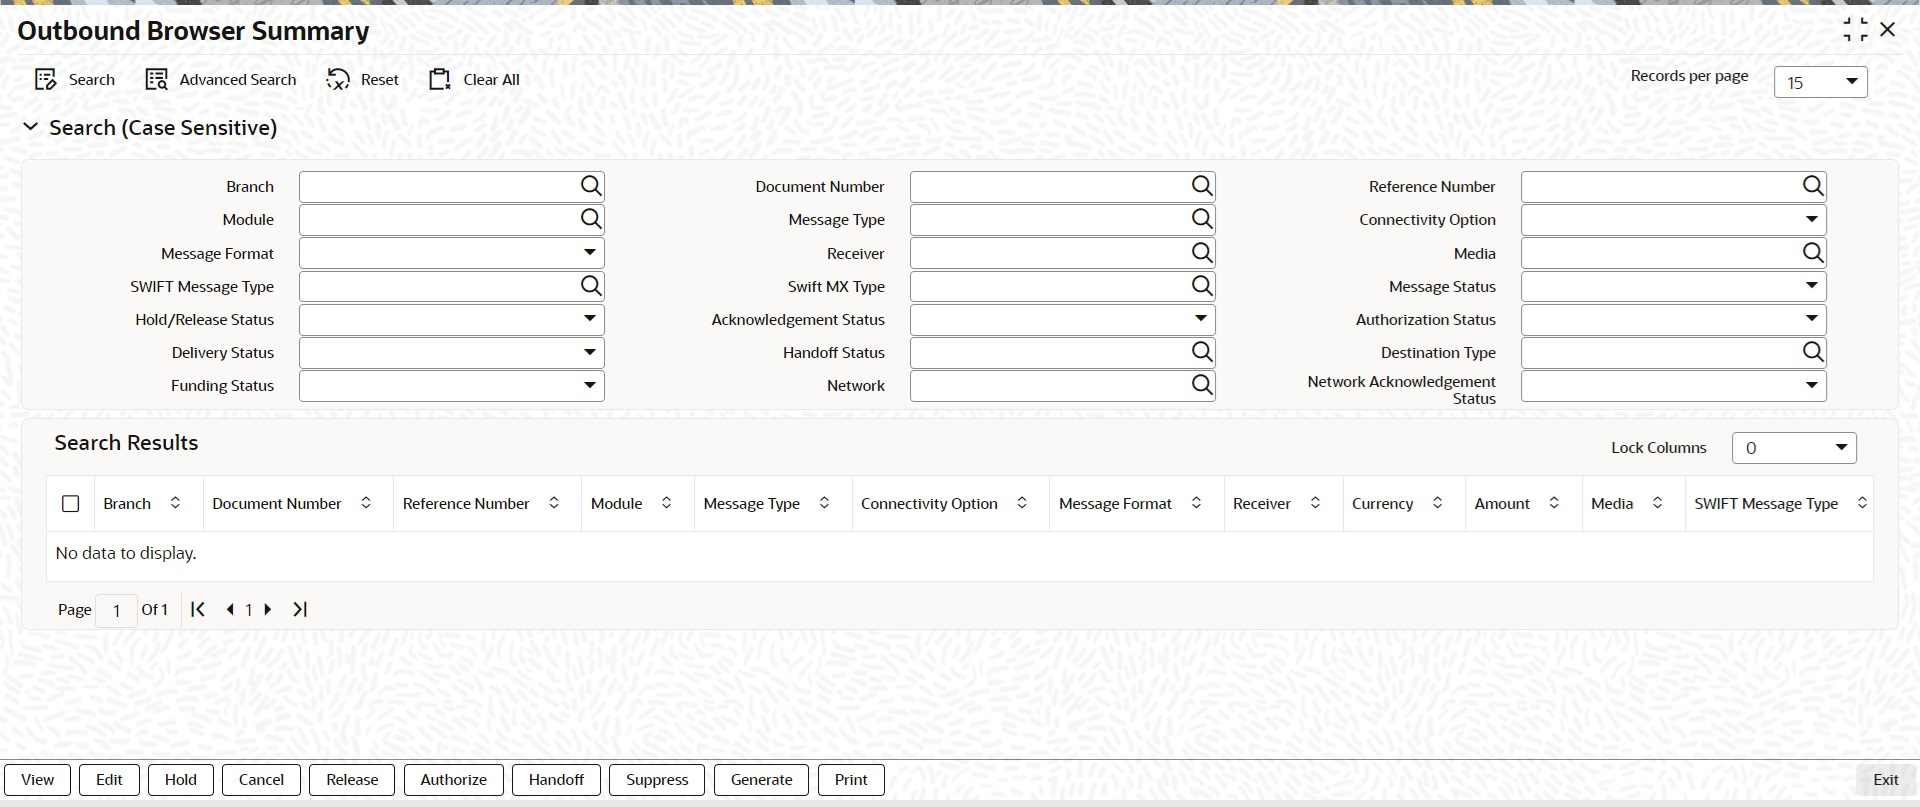Open Message Format dropdown

(451, 253)
